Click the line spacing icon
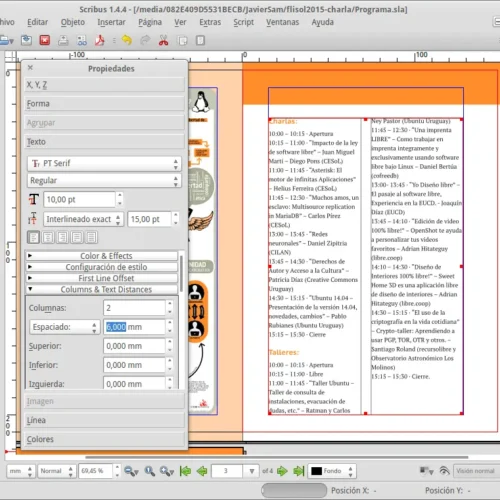The width and height of the screenshot is (500, 500). pos(33,219)
